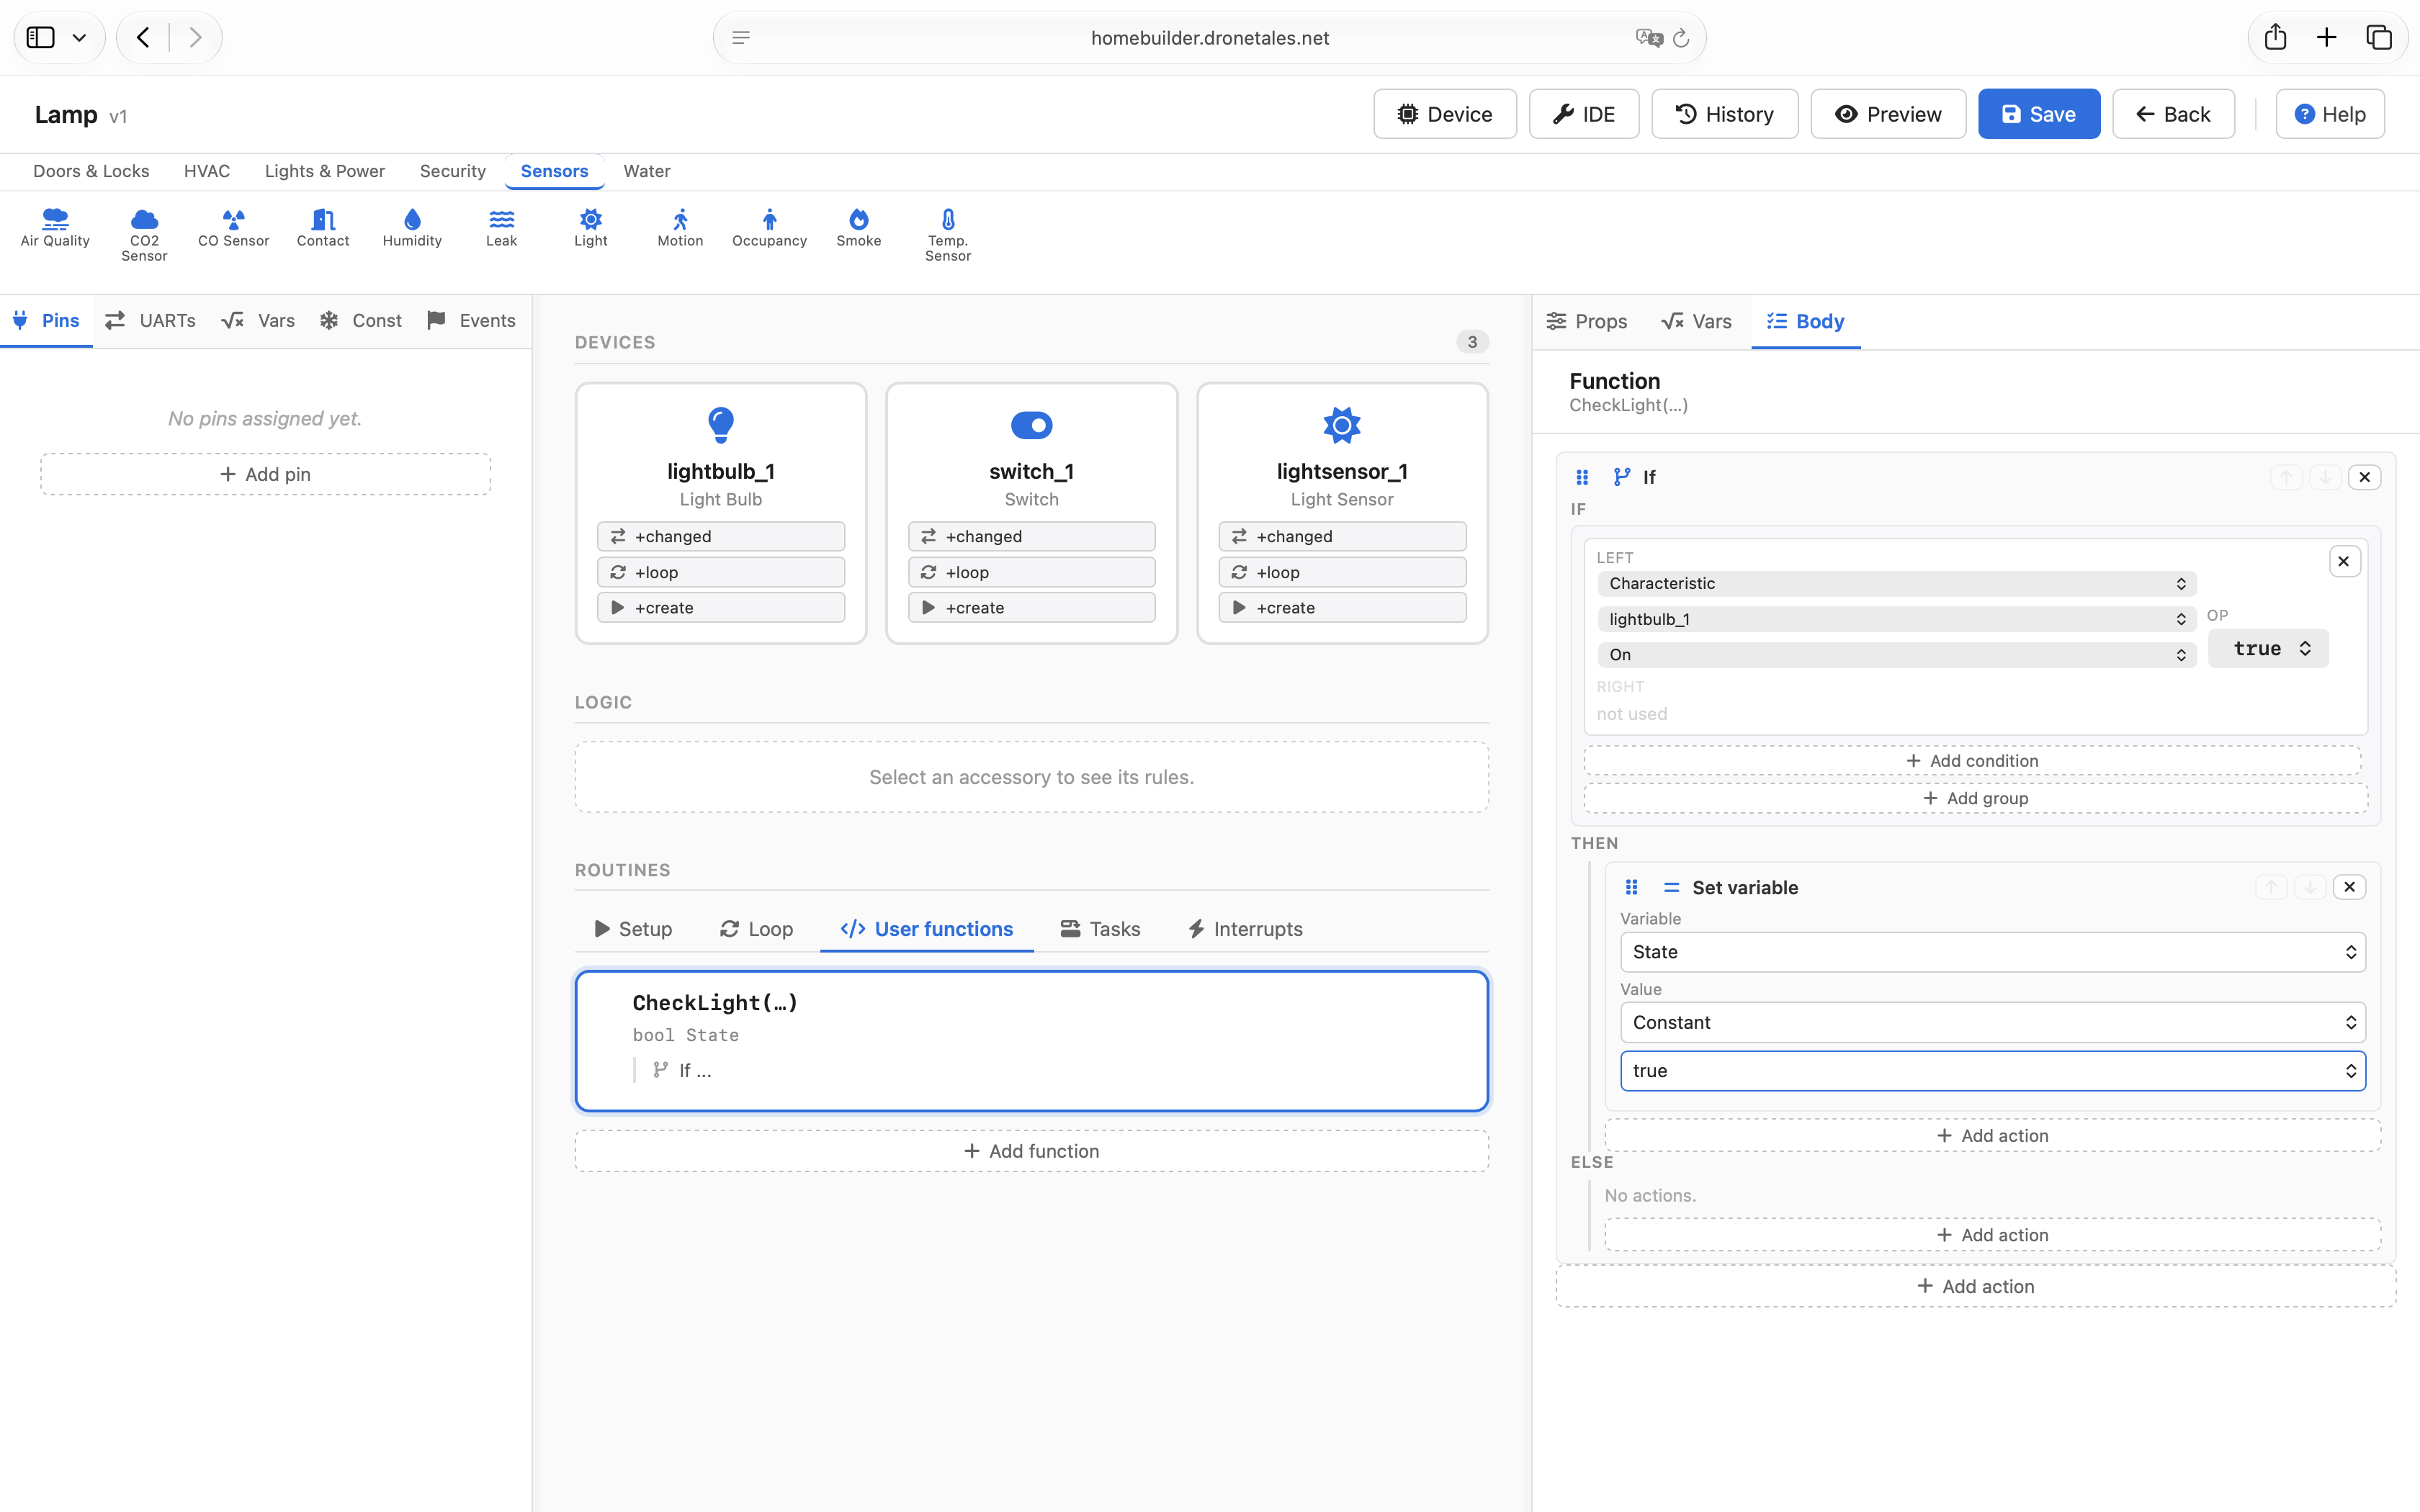Screen dimensions: 2420x1512
Task: Remove the If block with its X
Action: click(x=2365, y=477)
